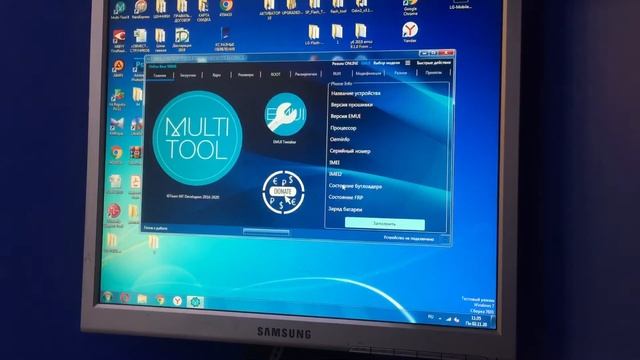Screen dimensions: 640x360
Task: Open File Explorer from the taskbar
Action: point(142,299)
